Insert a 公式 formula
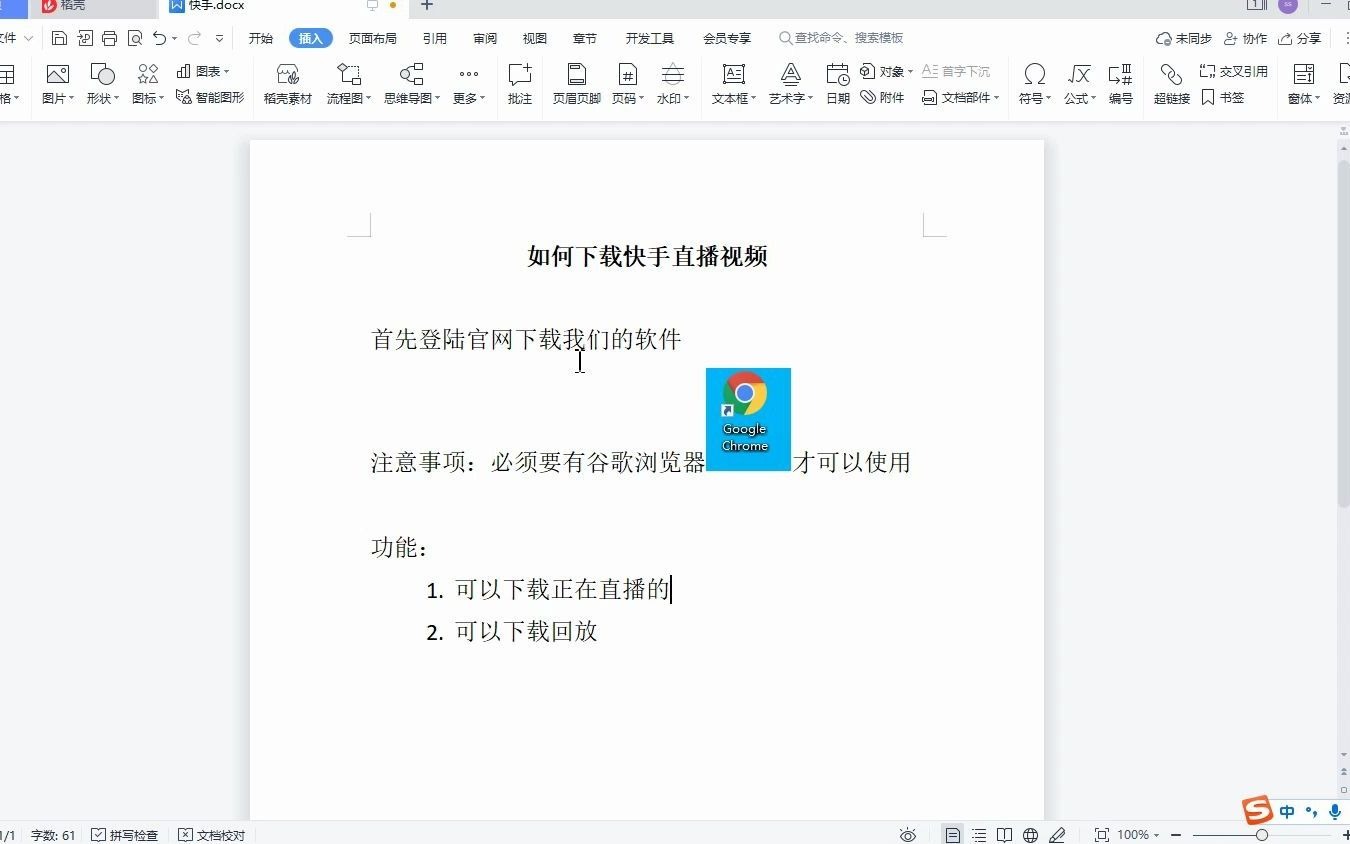 tap(1080, 85)
